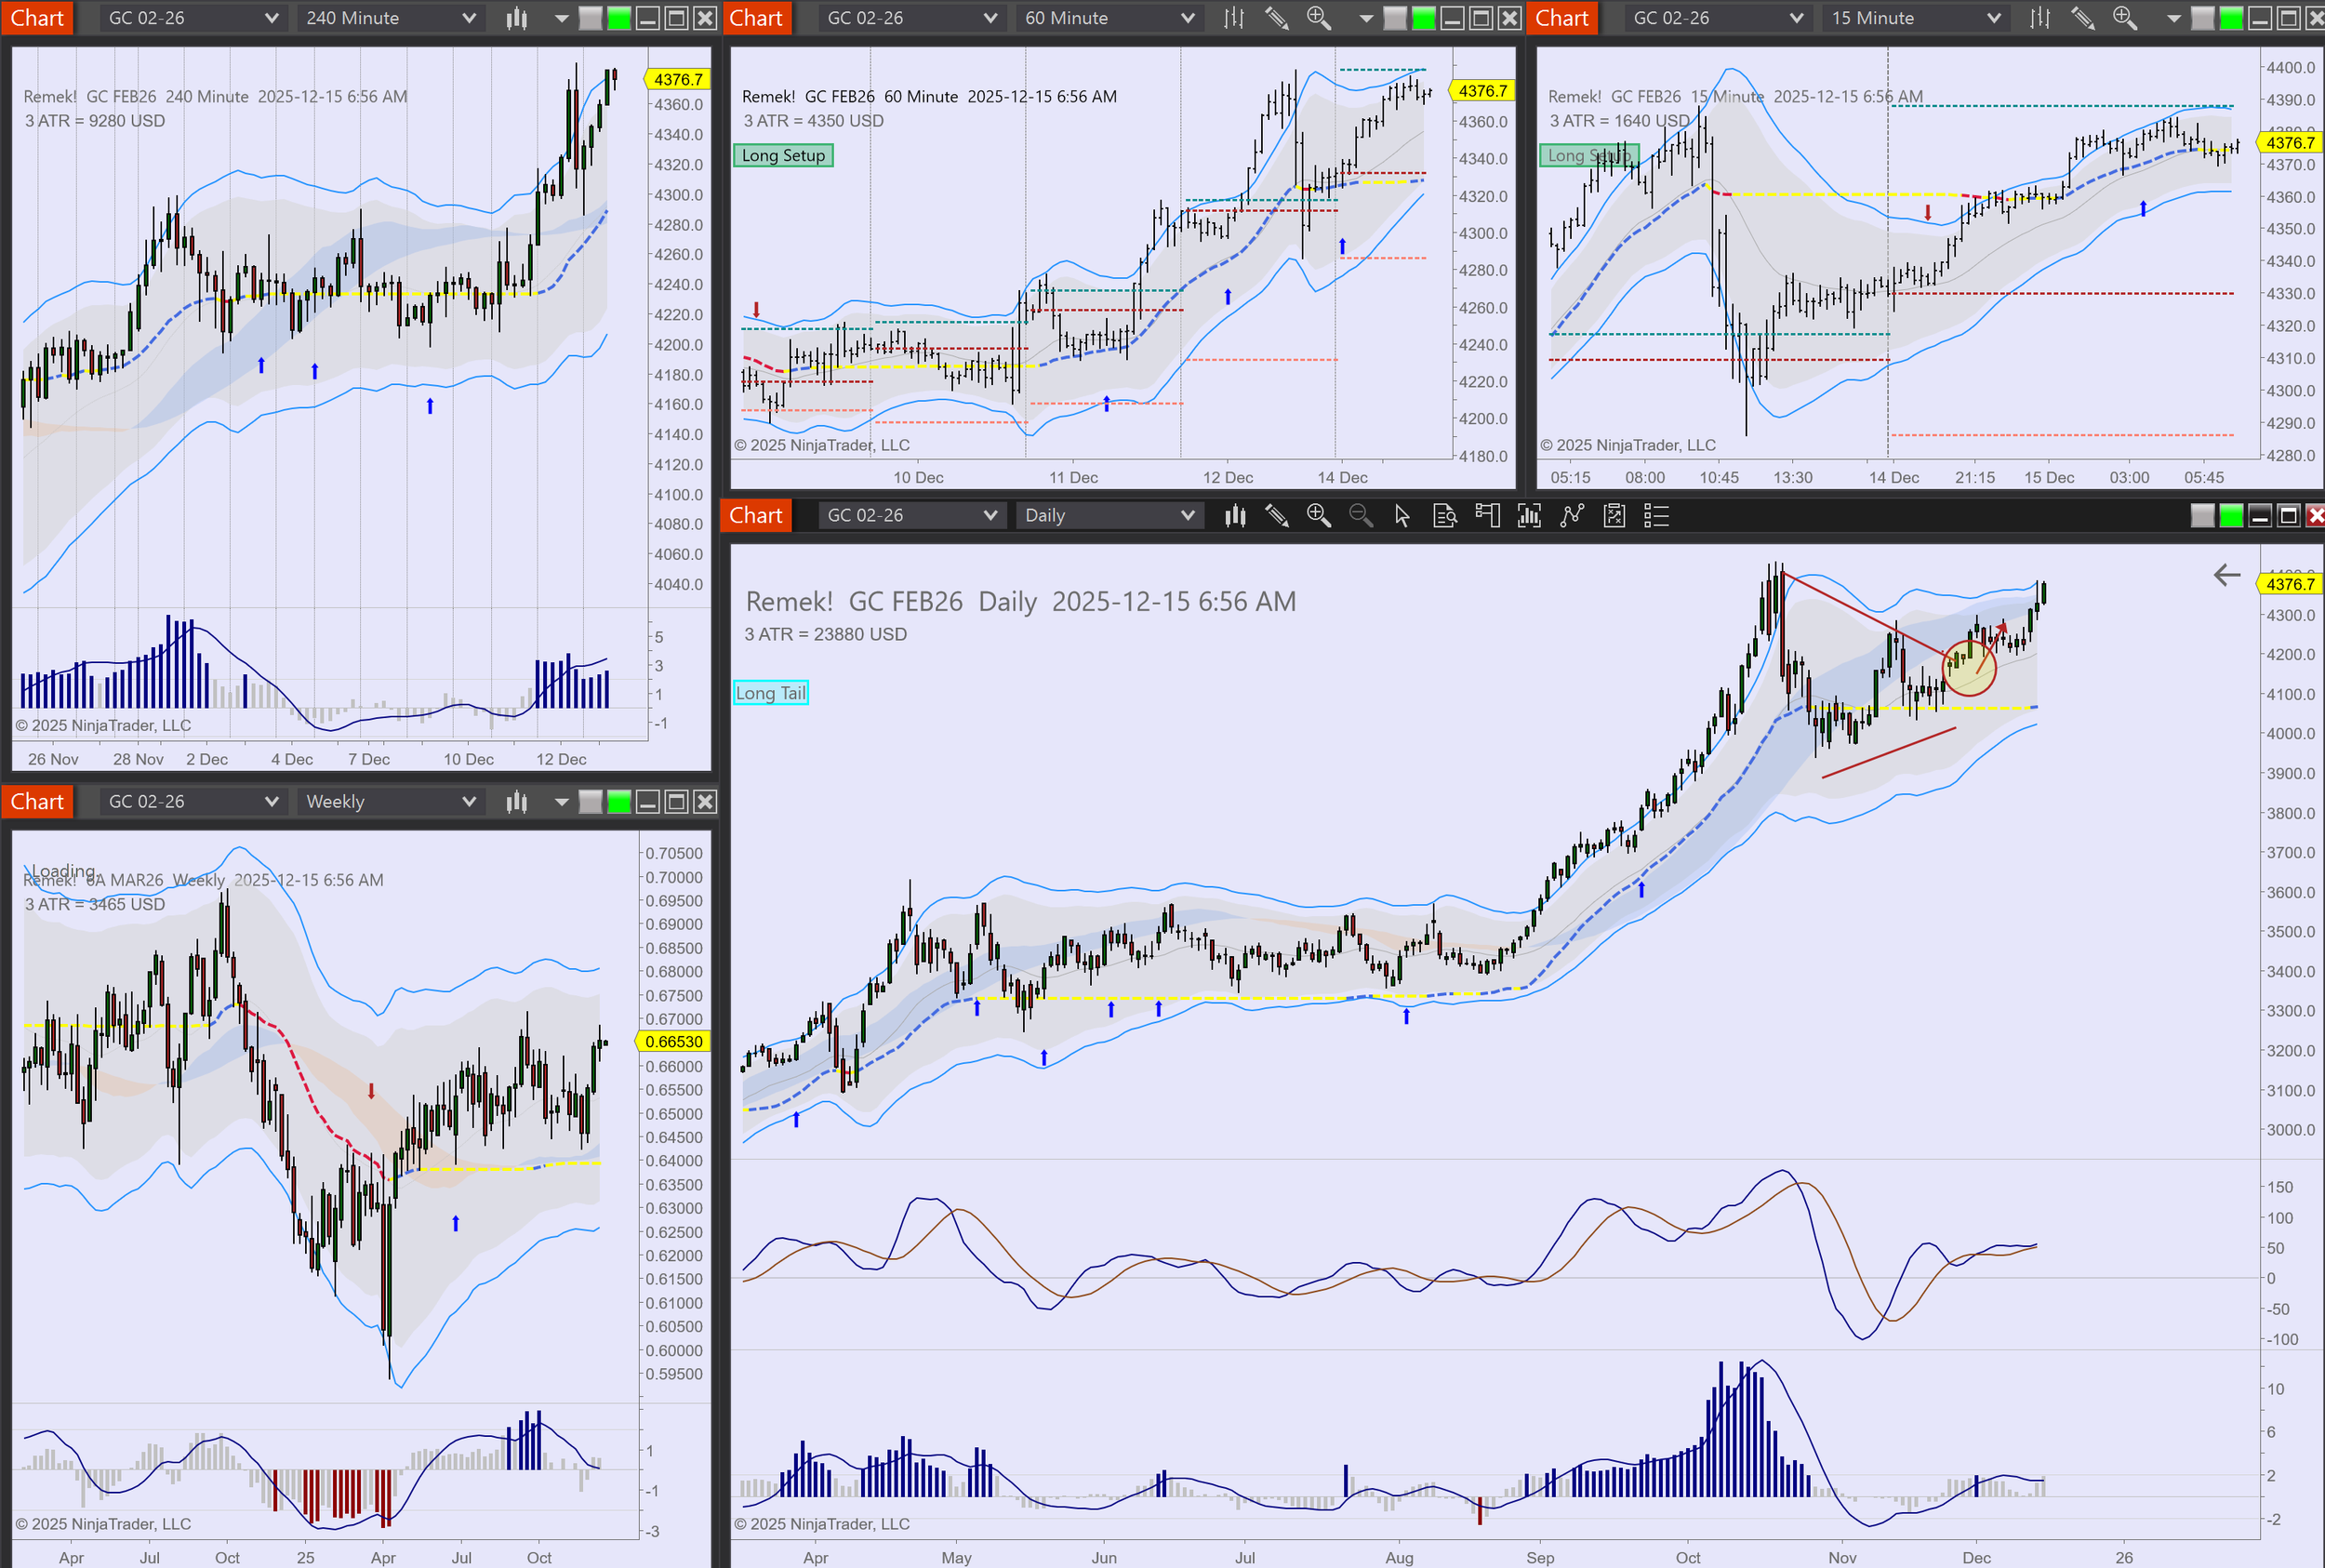Open Data Box icon in Daily chart toolbar
This screenshot has width=2325, height=1568.
tap(1445, 515)
